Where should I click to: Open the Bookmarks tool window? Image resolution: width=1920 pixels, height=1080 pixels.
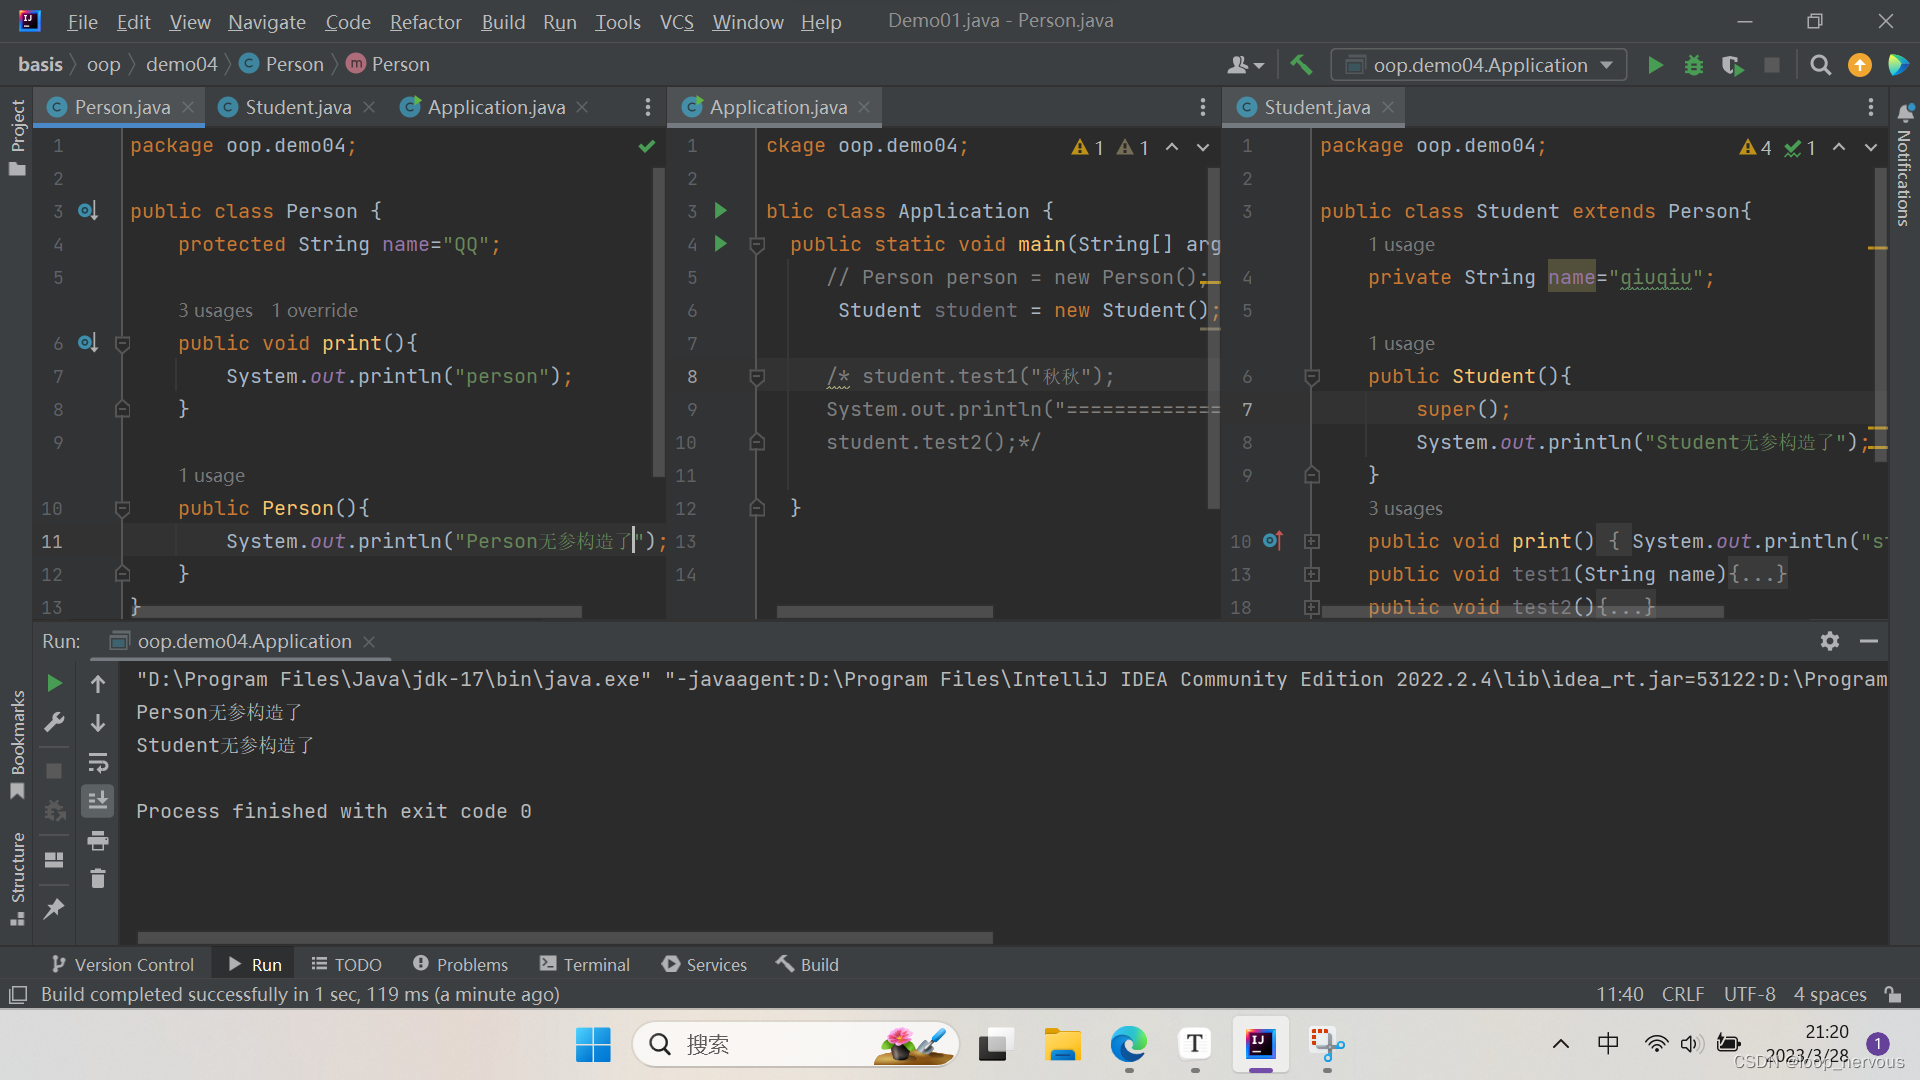click(17, 744)
